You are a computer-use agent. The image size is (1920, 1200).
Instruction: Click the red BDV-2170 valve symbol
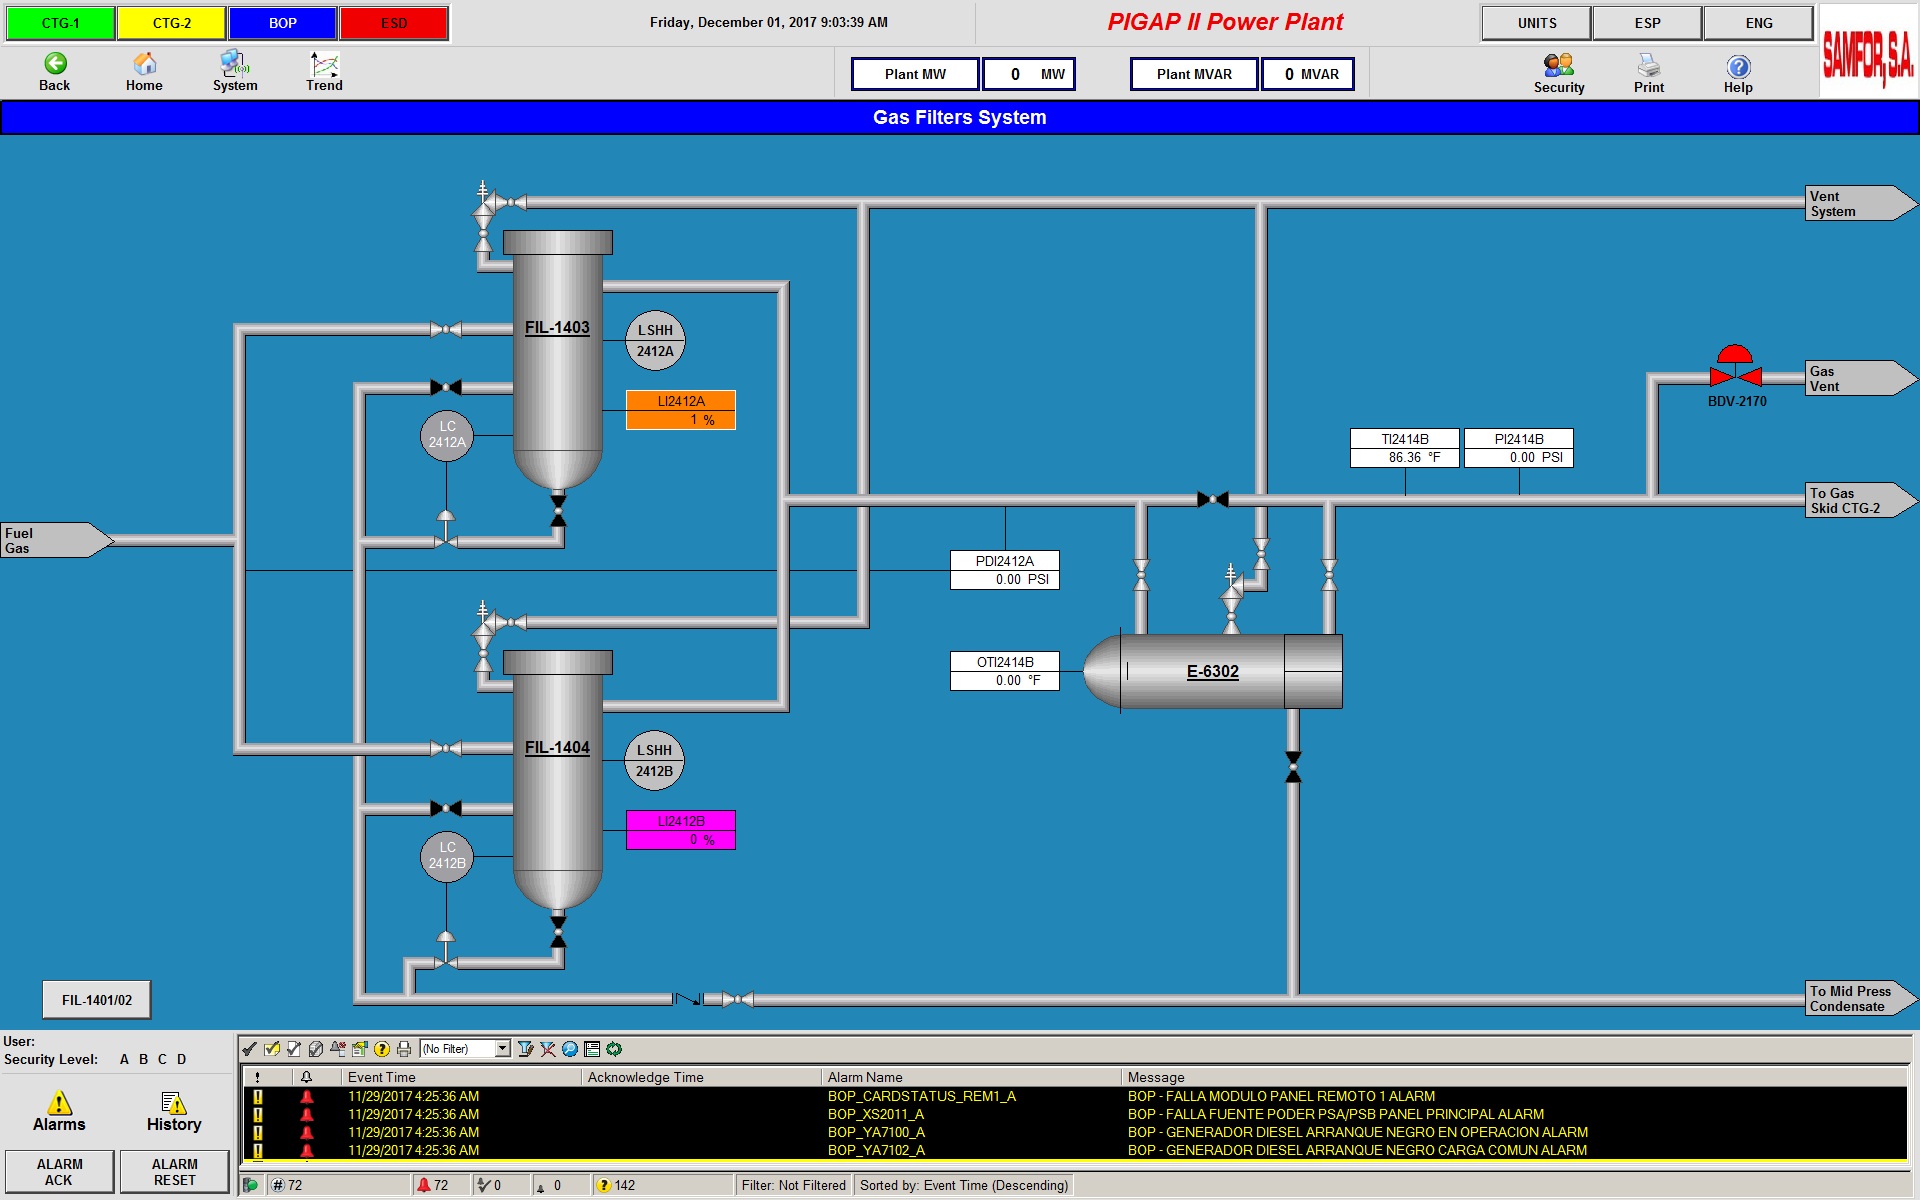1735,367
